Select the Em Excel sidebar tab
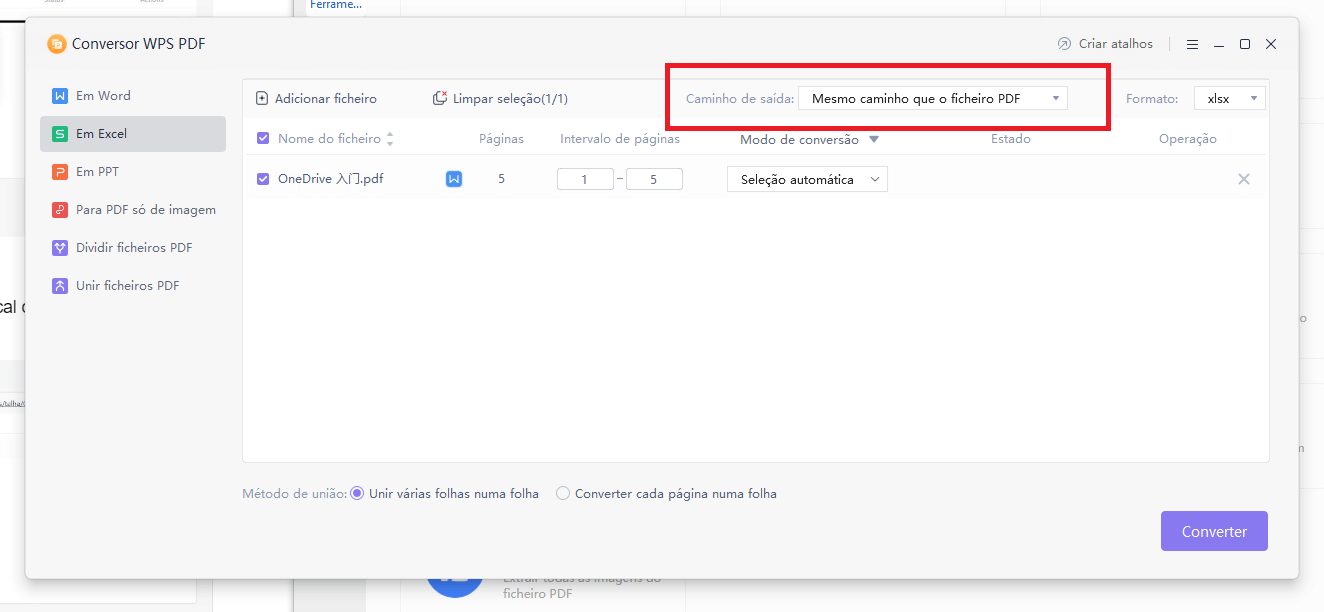Screen dimensions: 1324x612 133,134
